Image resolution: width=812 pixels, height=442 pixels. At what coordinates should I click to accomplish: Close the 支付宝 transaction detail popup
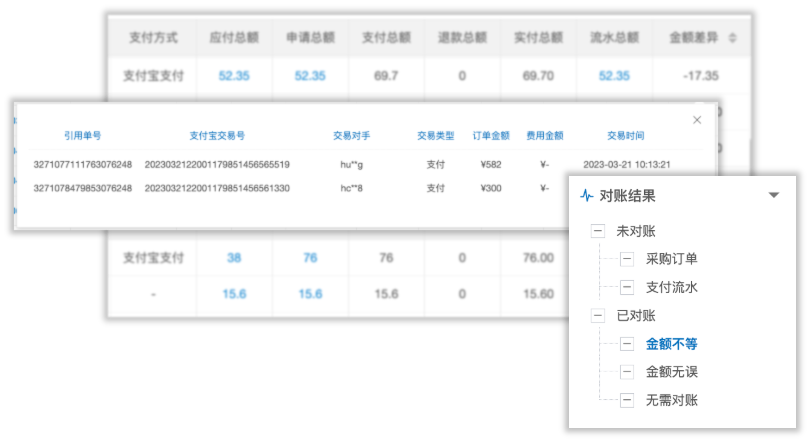click(x=697, y=120)
